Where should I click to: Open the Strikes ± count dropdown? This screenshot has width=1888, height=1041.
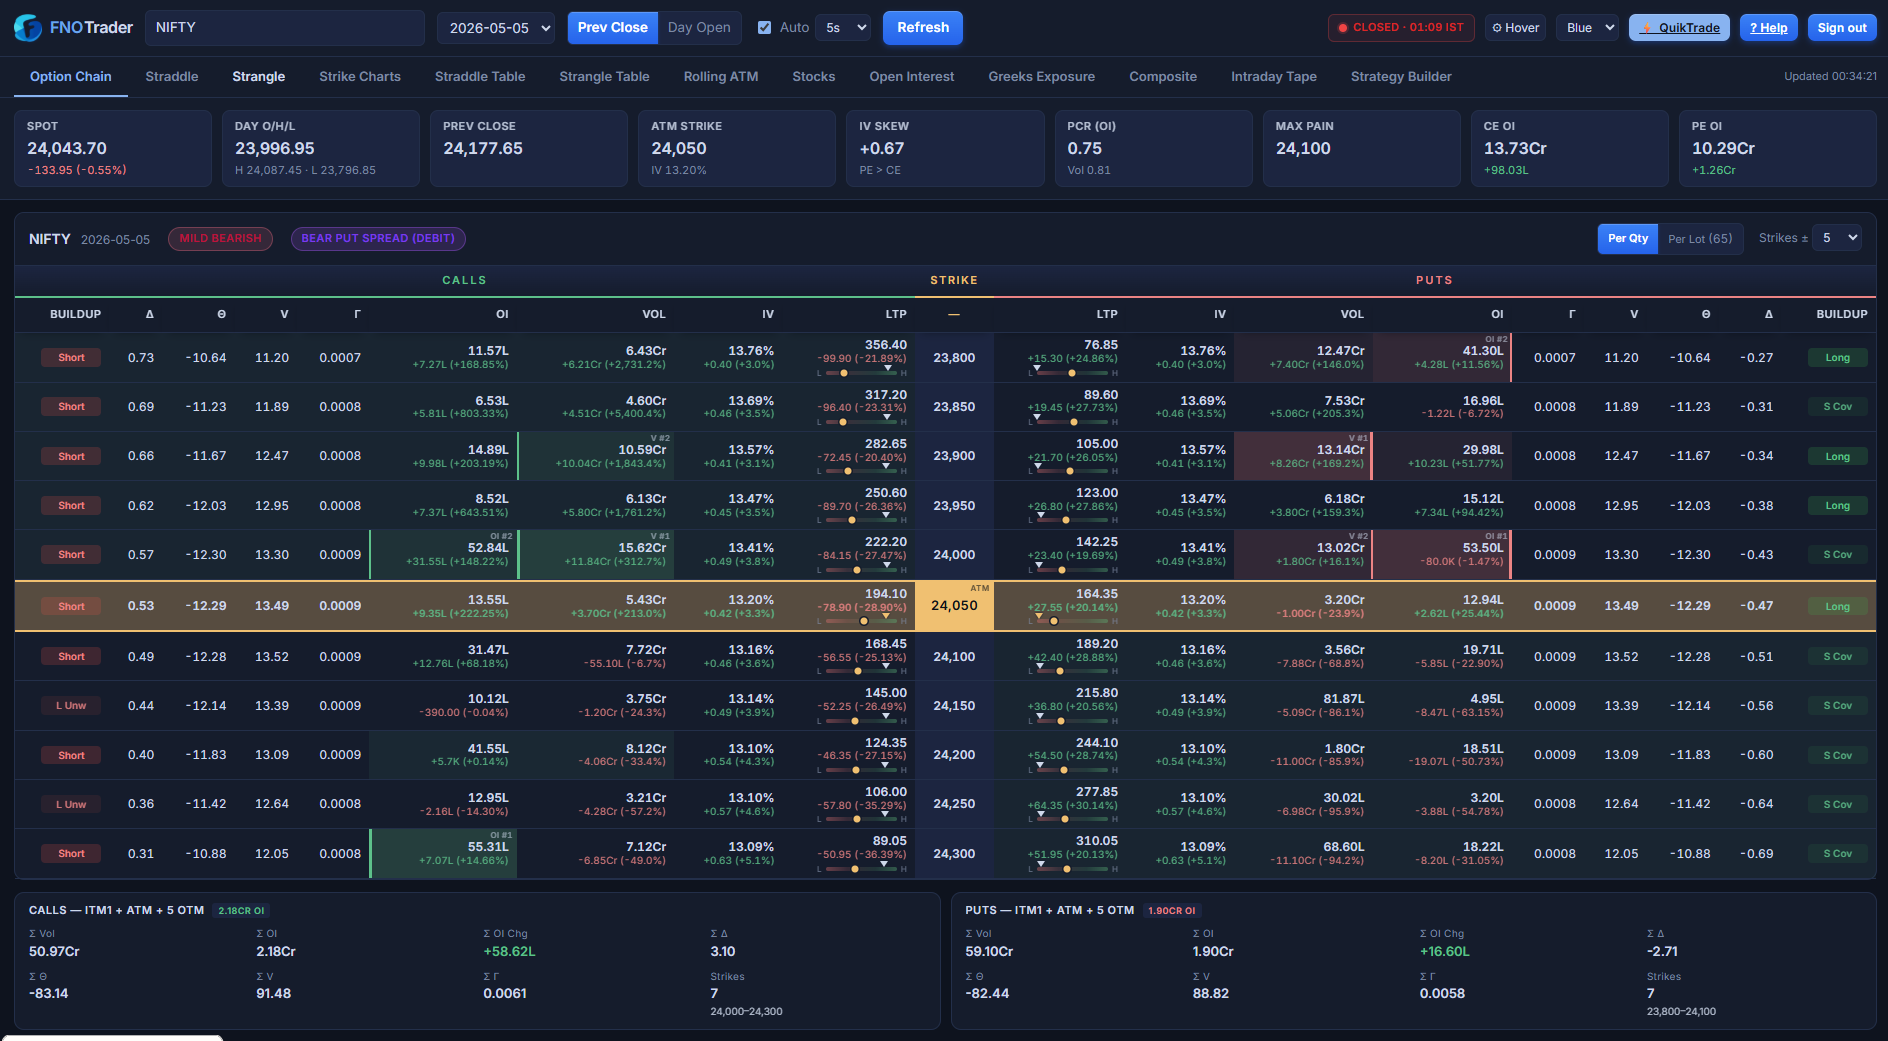(1838, 238)
